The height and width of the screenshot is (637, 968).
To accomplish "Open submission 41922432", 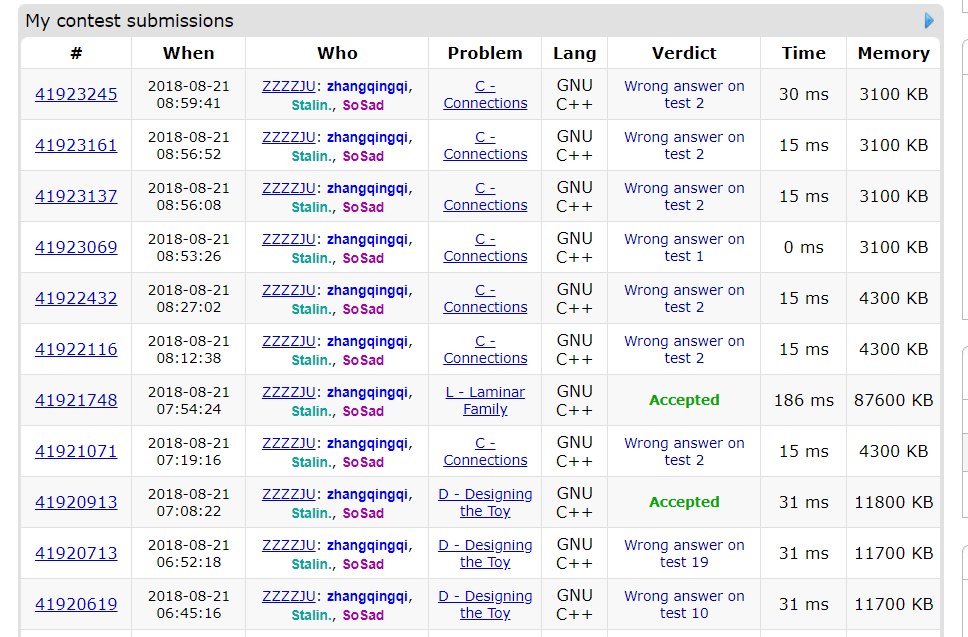I will 76,298.
